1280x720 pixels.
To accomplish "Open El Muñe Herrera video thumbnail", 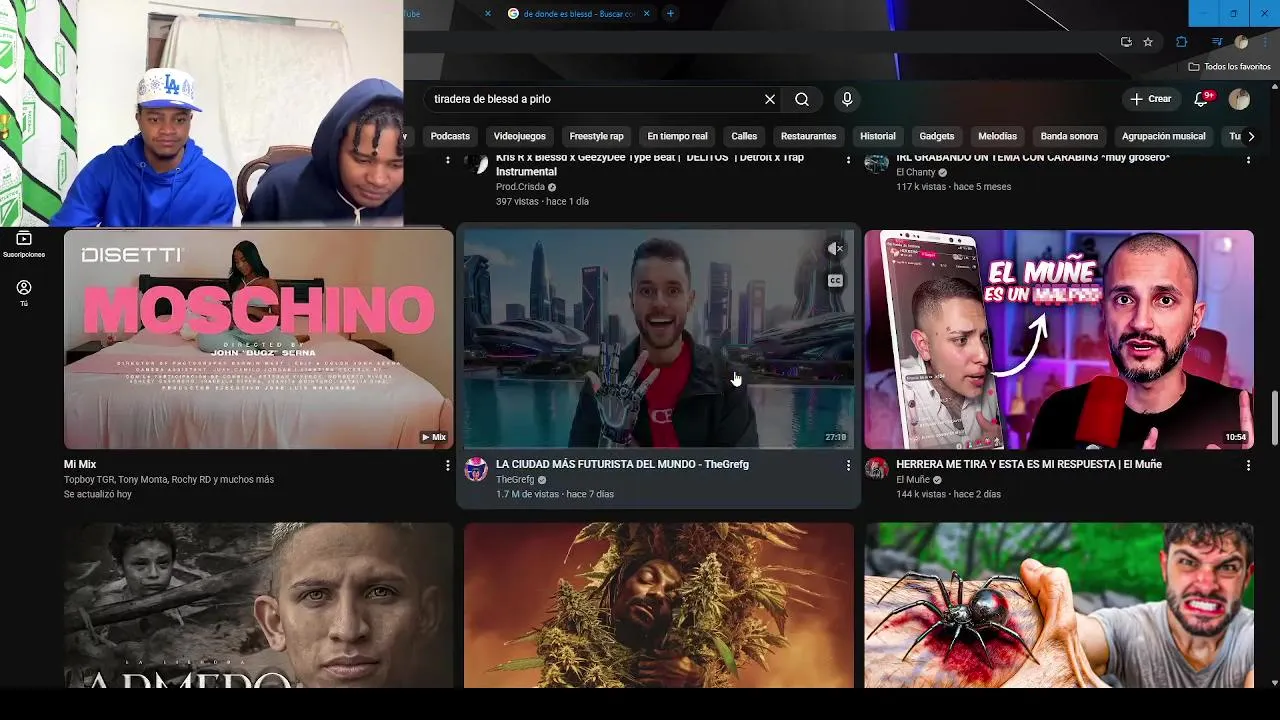I will click(x=1059, y=339).
